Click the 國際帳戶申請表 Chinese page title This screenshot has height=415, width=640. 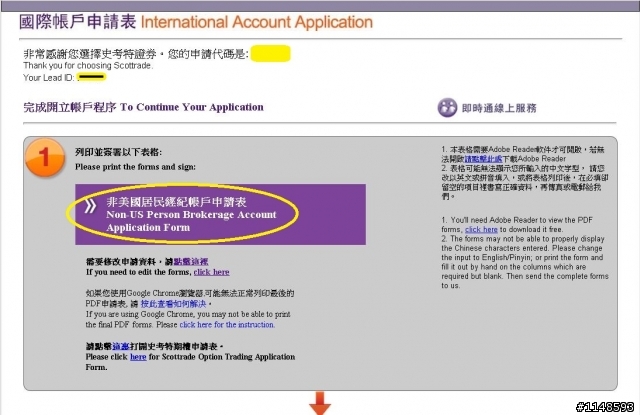coord(78,22)
